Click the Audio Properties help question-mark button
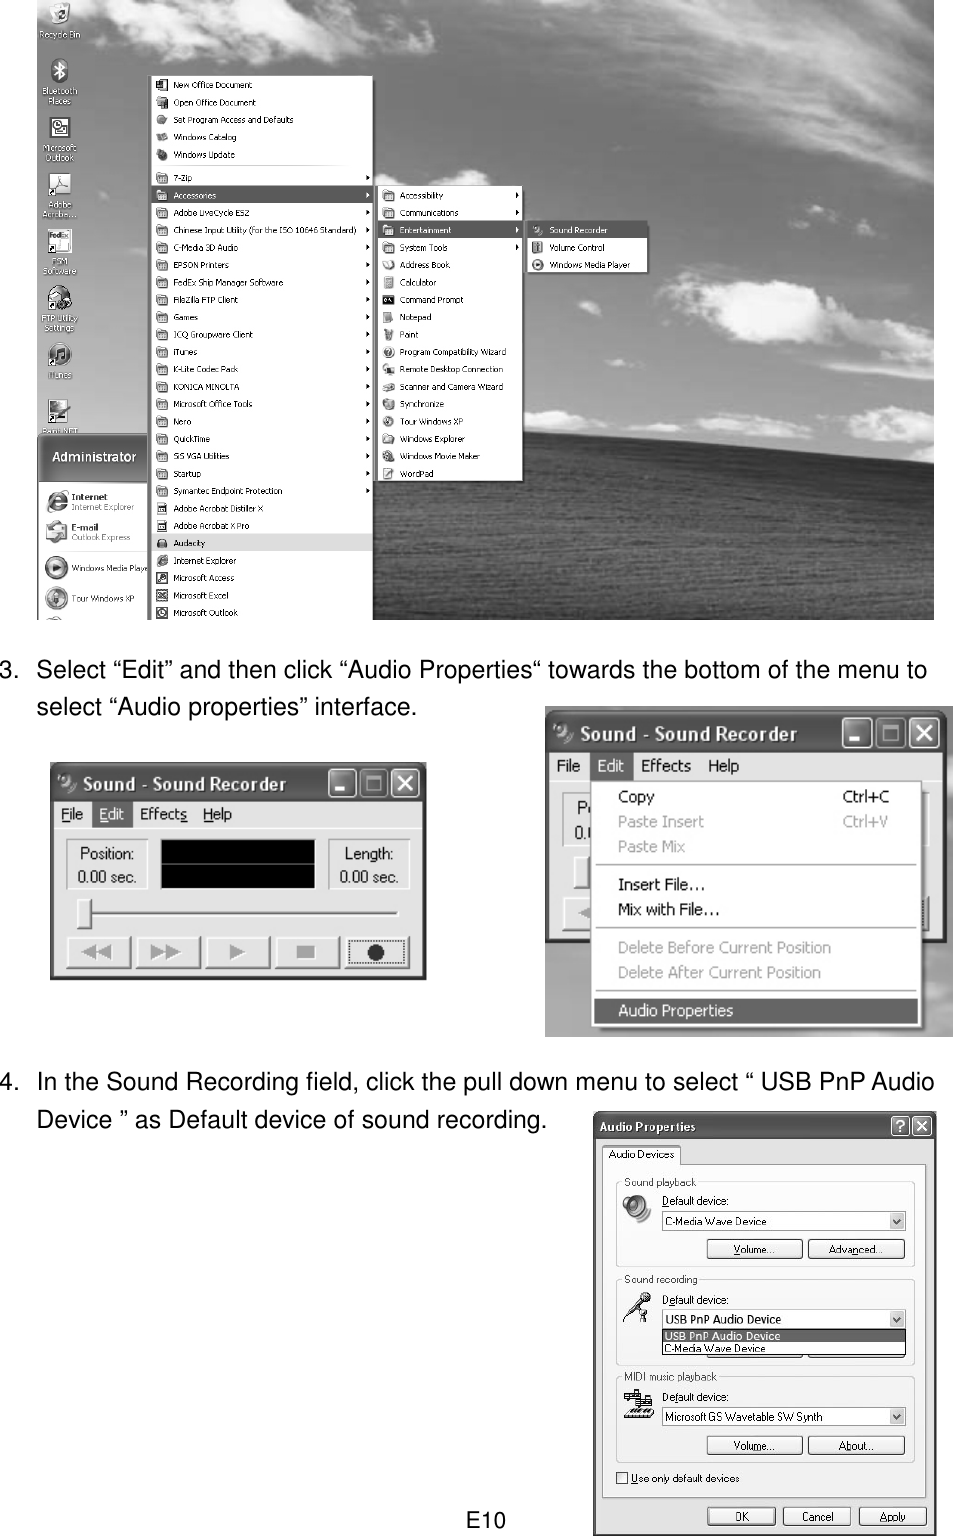The width and height of the screenshot is (953, 1536). tap(900, 1126)
